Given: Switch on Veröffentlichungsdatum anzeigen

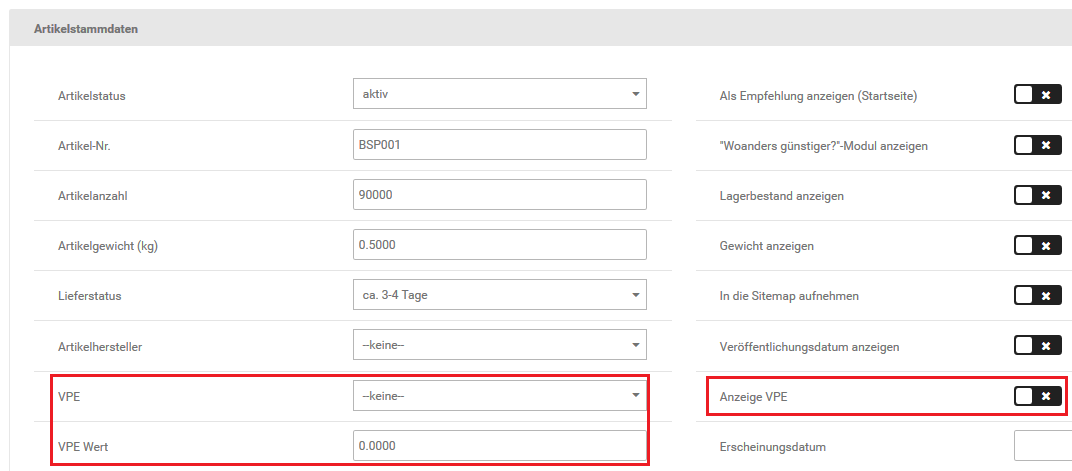Looking at the screenshot, I should click(x=1037, y=345).
